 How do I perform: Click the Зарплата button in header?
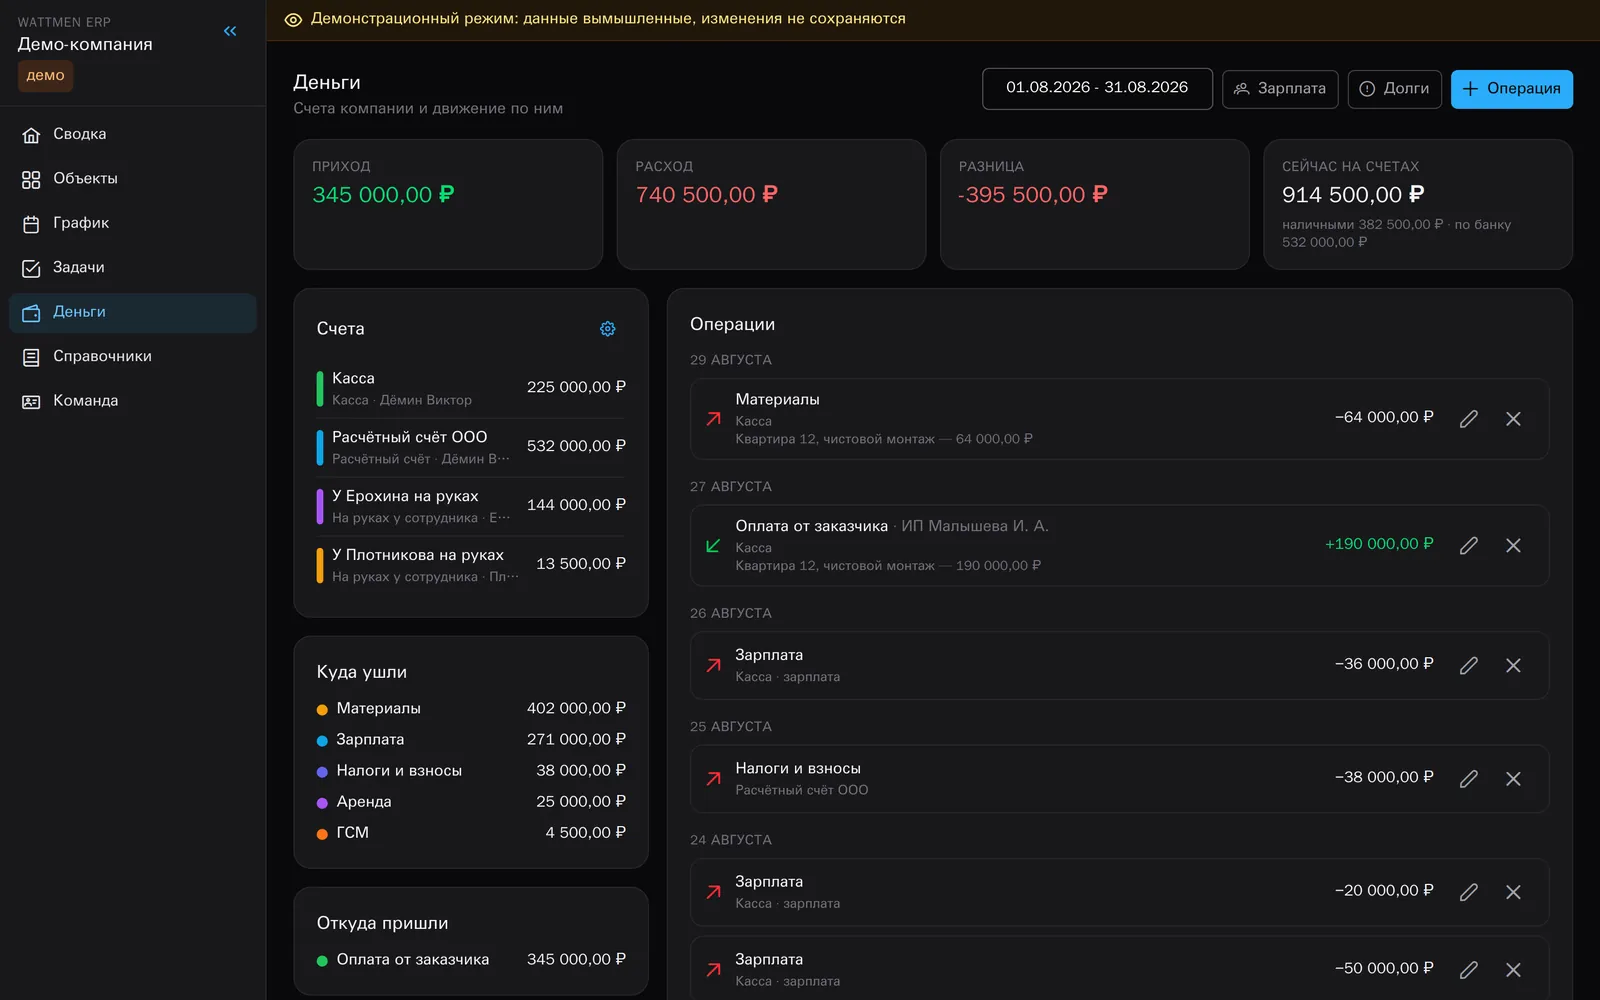click(1280, 89)
